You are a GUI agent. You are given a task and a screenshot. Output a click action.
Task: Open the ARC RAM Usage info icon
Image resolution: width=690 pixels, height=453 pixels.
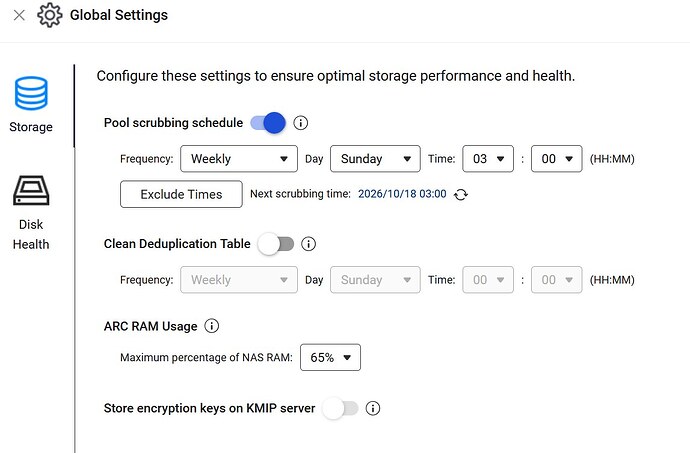click(x=212, y=326)
